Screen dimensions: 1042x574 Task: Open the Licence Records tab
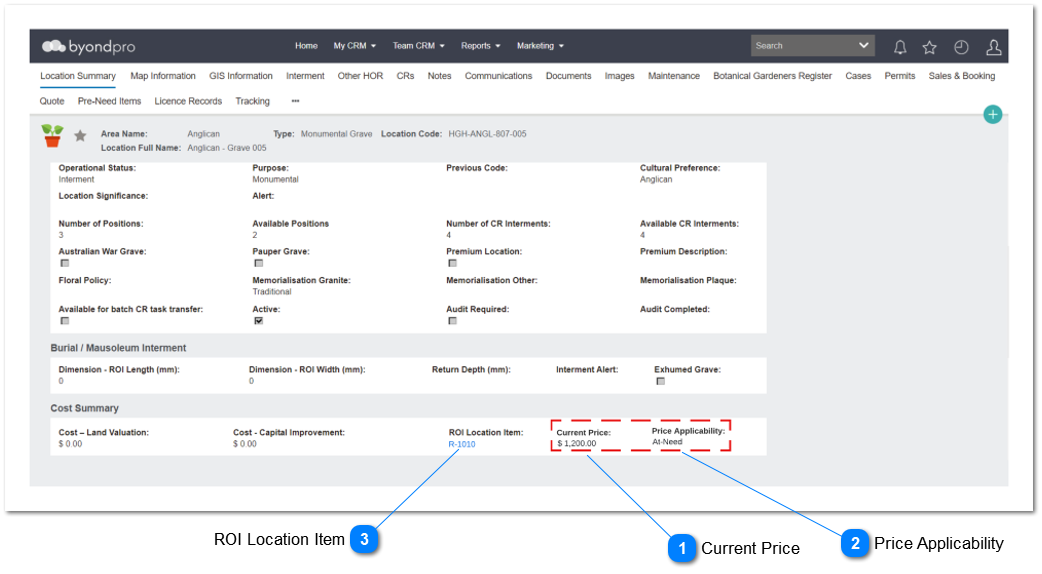(188, 101)
